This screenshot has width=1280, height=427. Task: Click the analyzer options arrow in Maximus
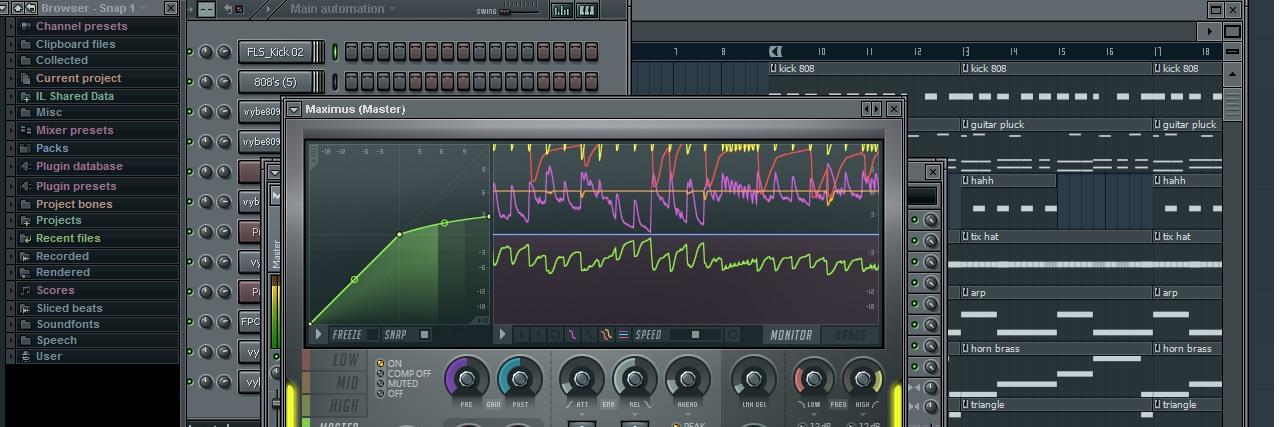(x=503, y=335)
